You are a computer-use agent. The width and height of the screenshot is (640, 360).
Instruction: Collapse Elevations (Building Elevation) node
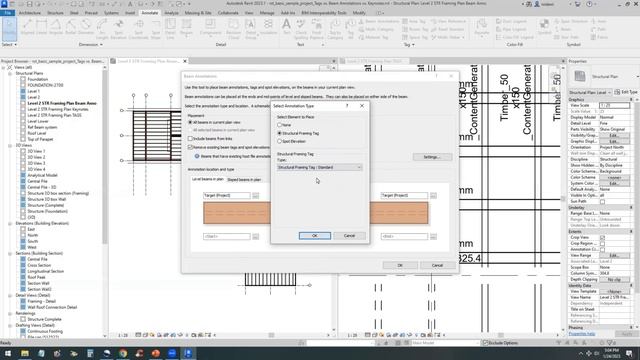point(10,223)
